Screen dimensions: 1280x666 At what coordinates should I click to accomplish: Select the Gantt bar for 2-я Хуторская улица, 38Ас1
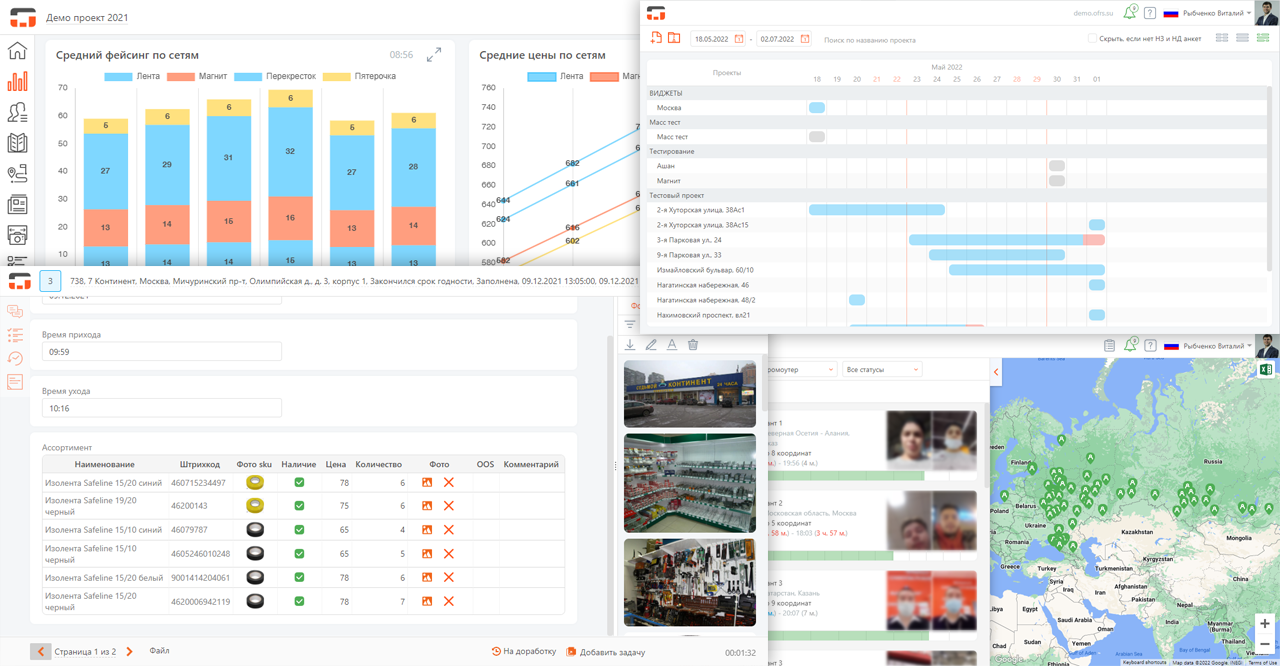click(x=877, y=210)
